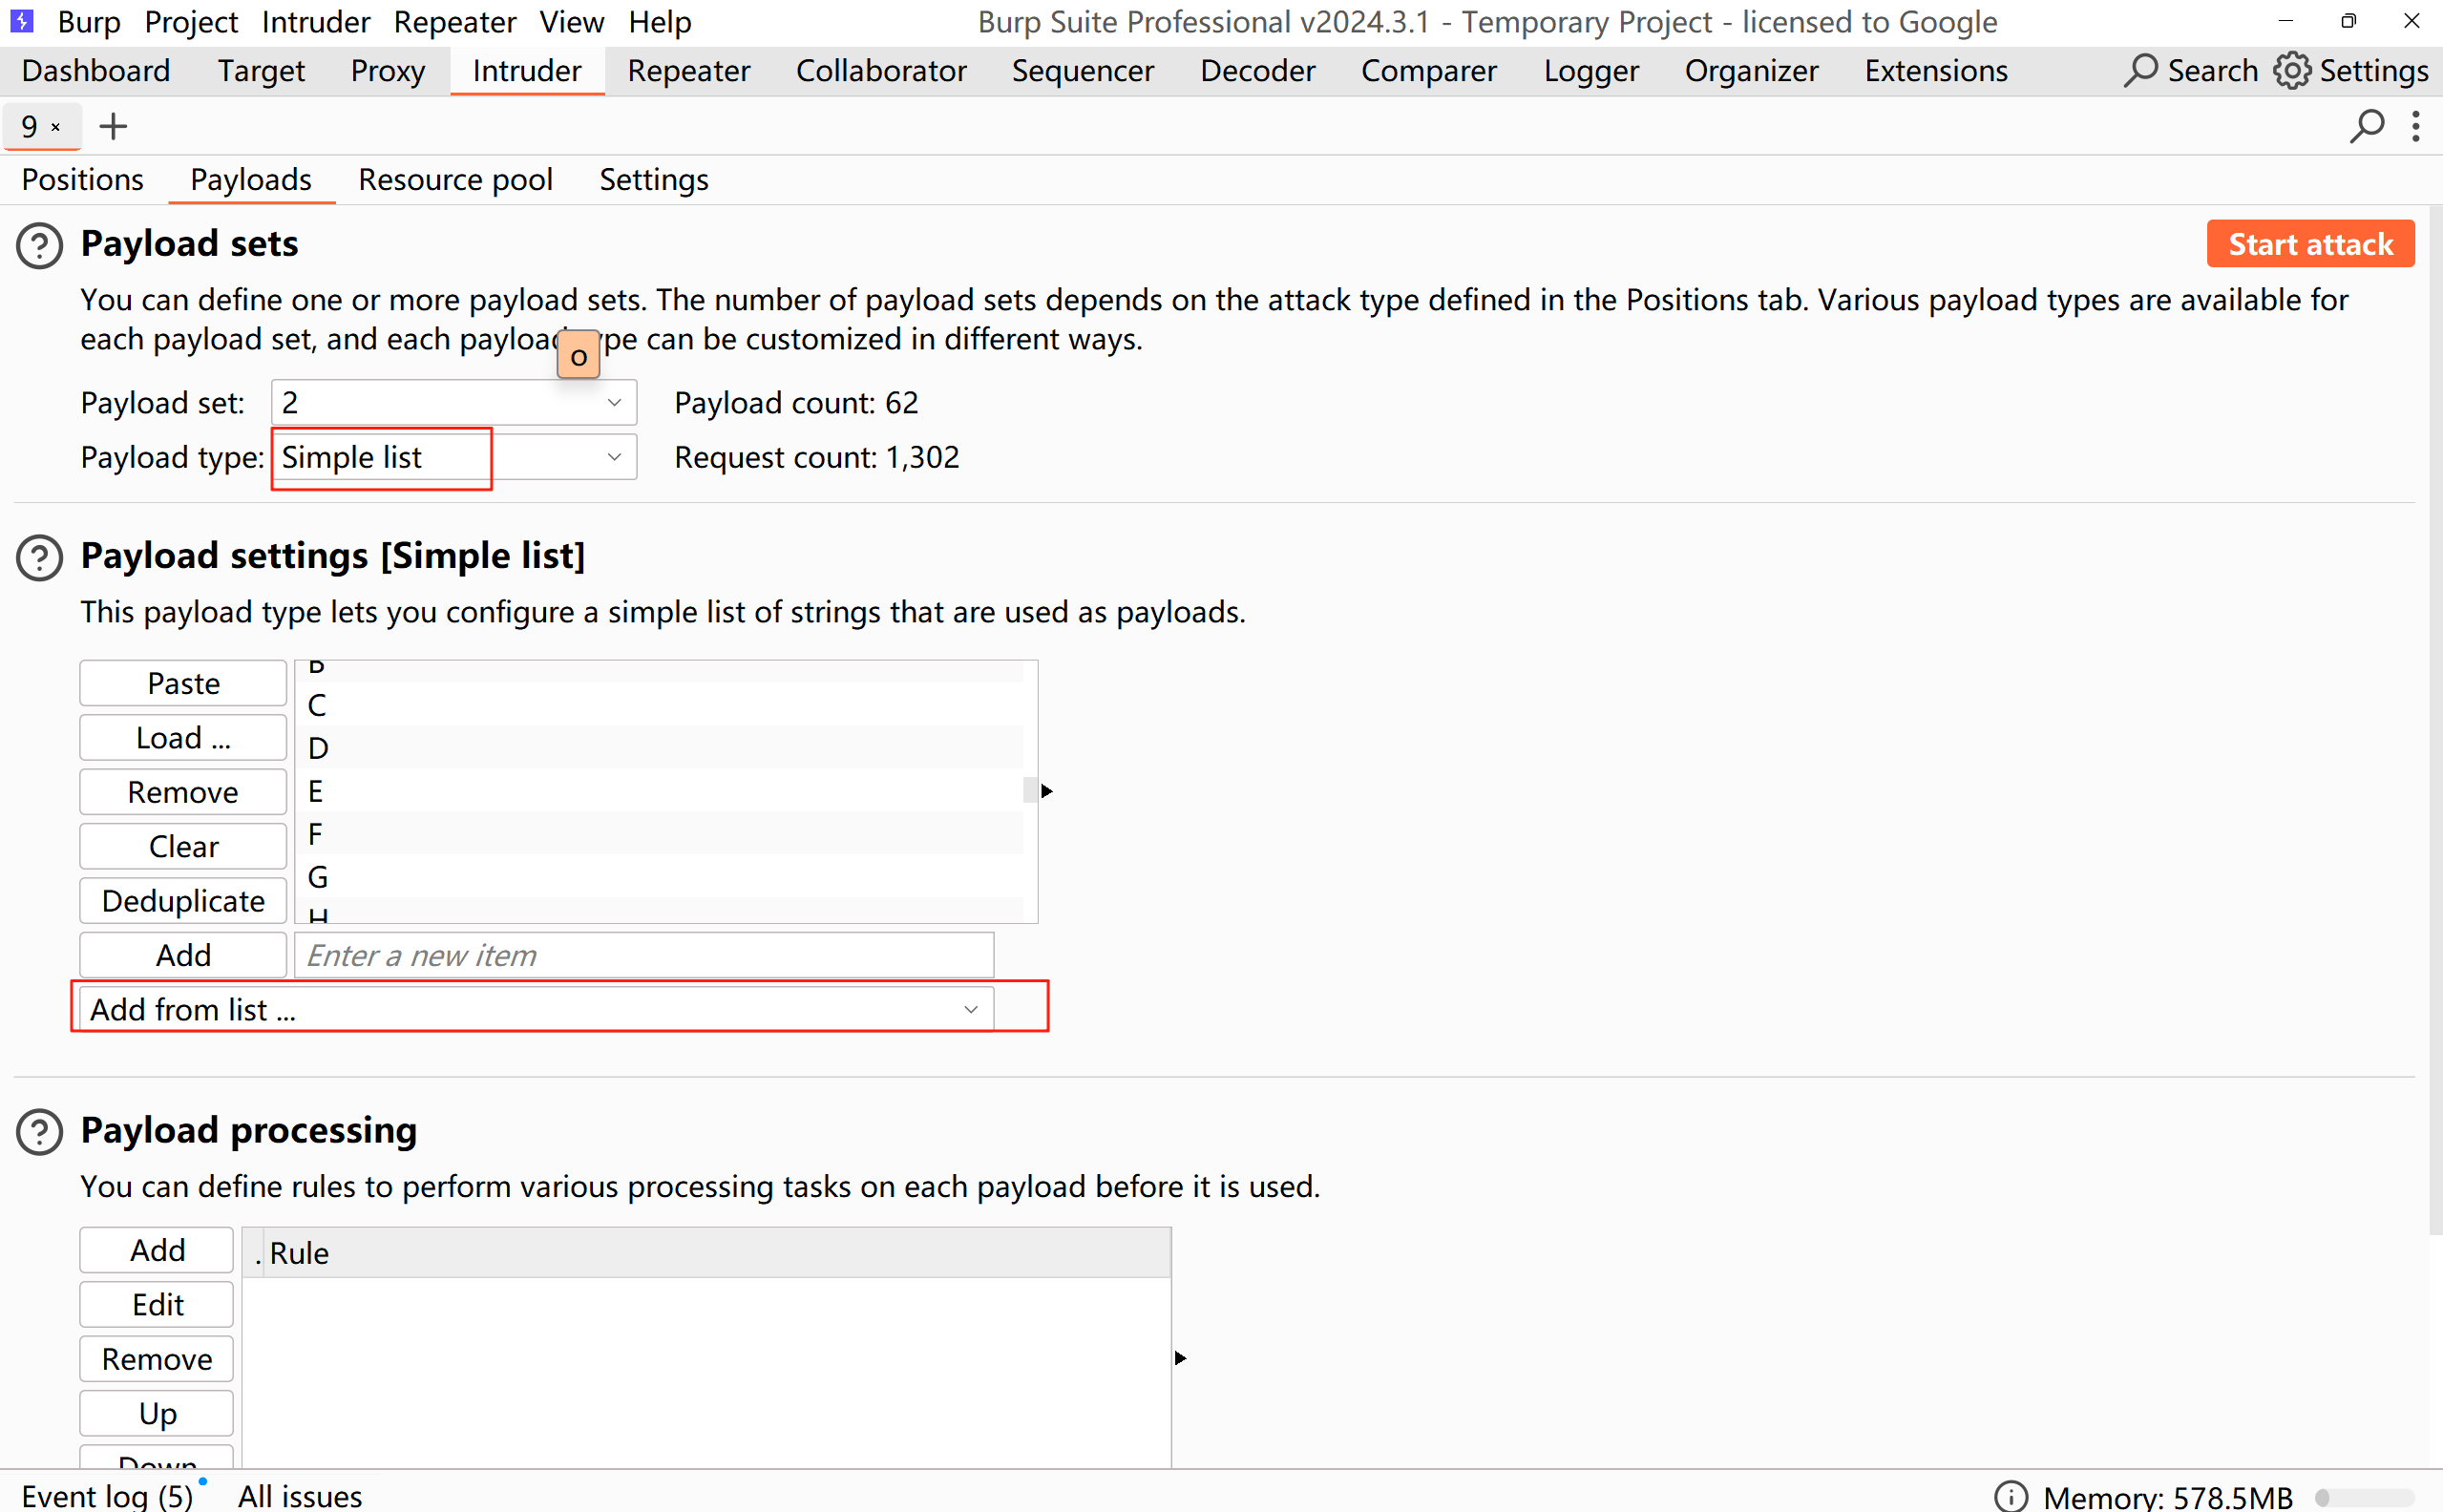Click the Memory info icon
The width and height of the screenshot is (2443, 1512).
pos(2011,1496)
